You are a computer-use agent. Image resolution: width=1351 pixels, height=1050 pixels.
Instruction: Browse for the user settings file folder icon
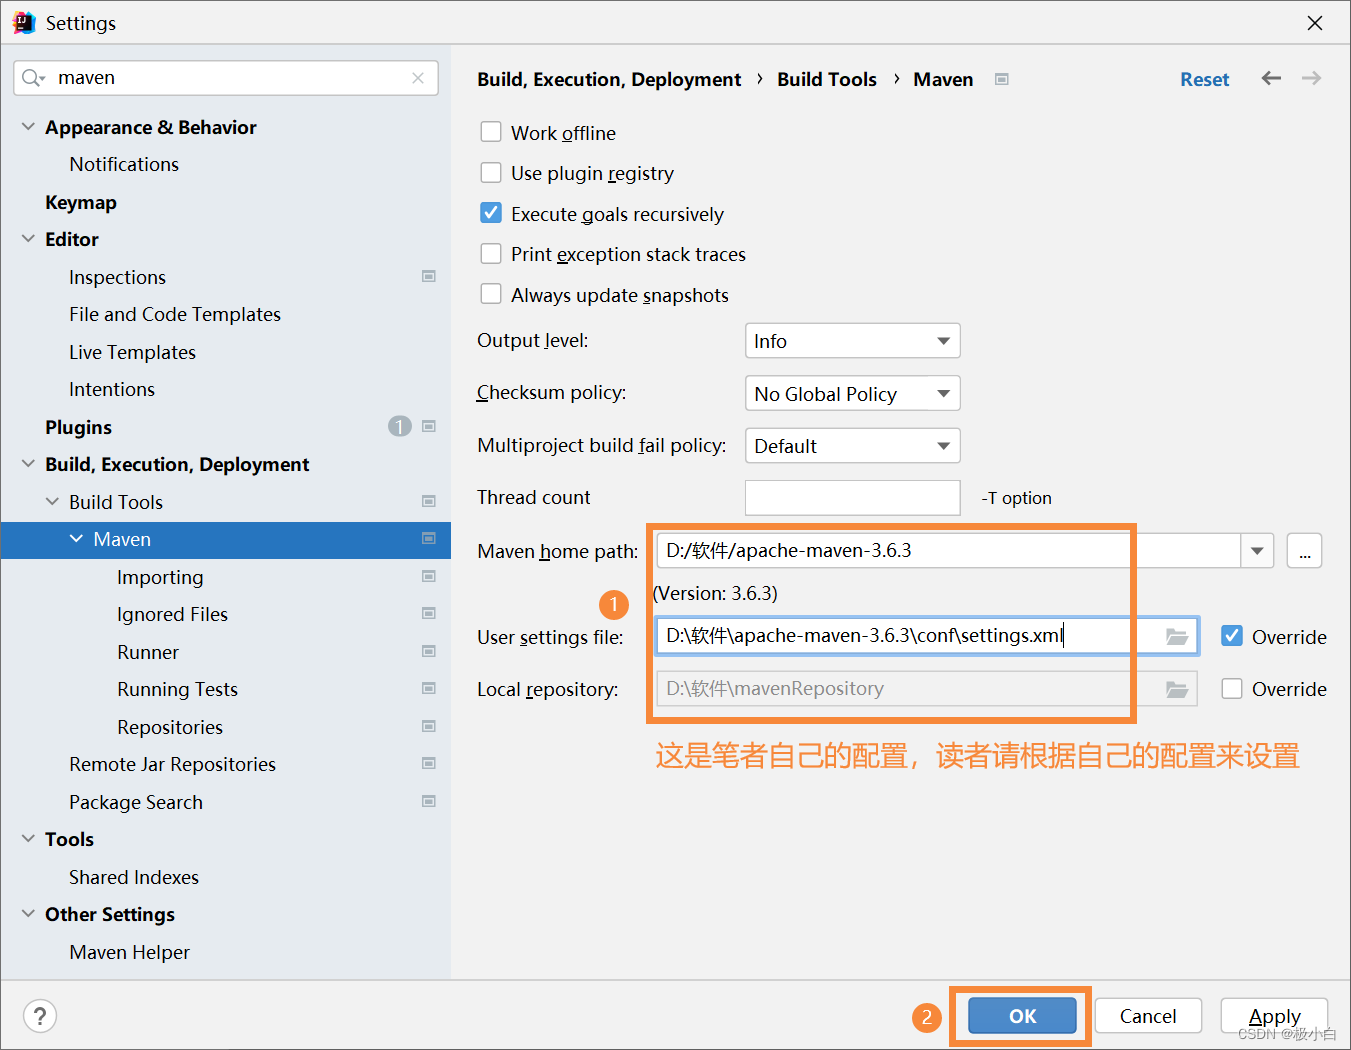point(1177,636)
